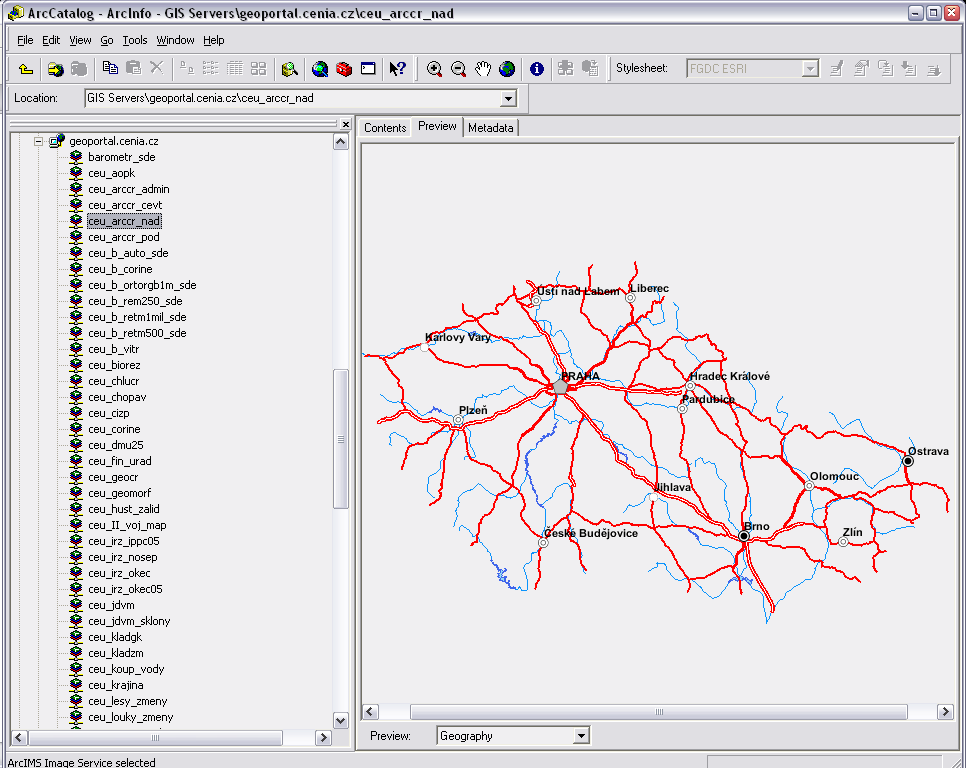
Task: Click the Create Thumbnail icon
Action: pos(566,68)
